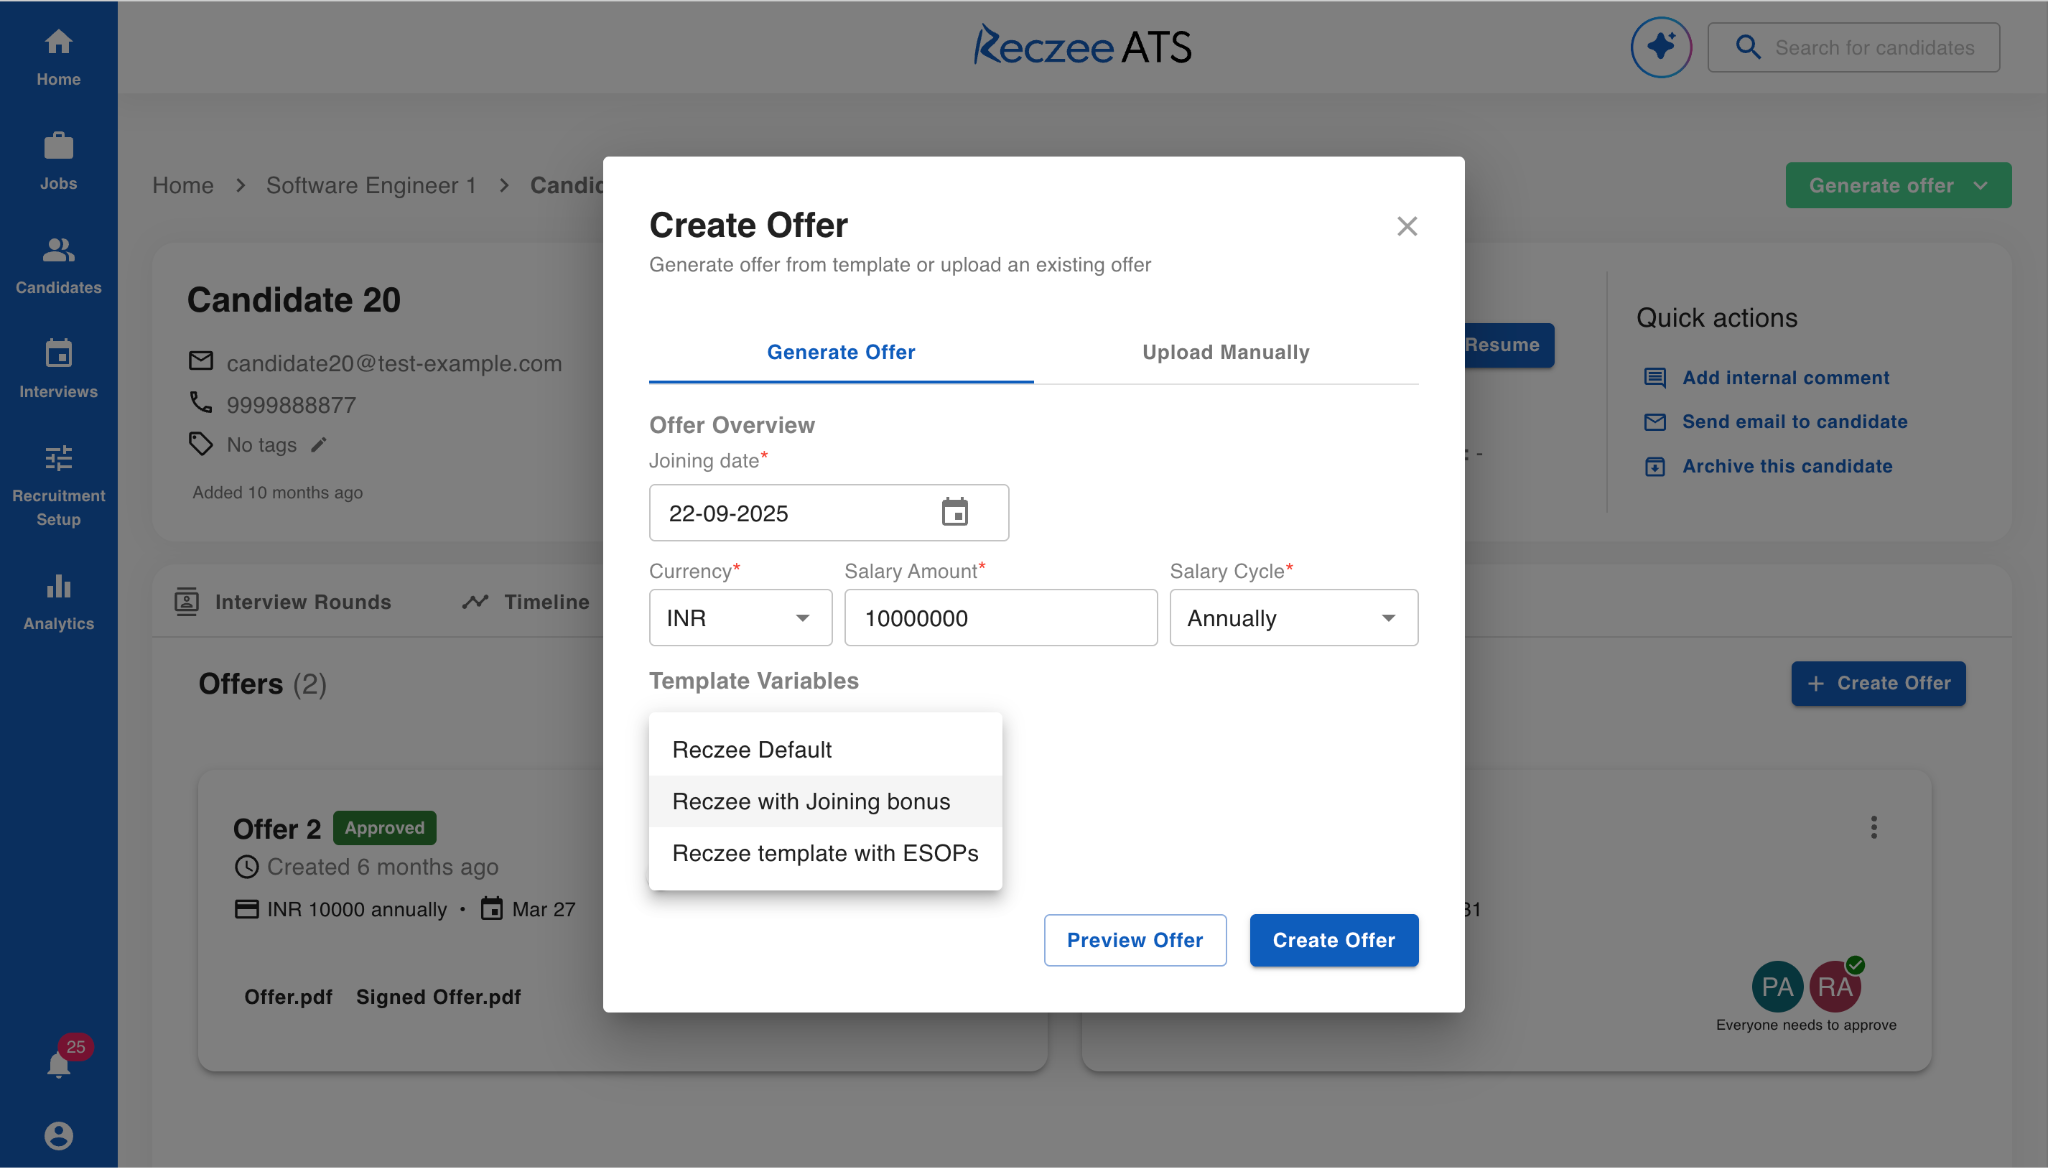Open the Salary Cycle Annually dropdown
The width and height of the screenshot is (2048, 1168).
(1293, 618)
